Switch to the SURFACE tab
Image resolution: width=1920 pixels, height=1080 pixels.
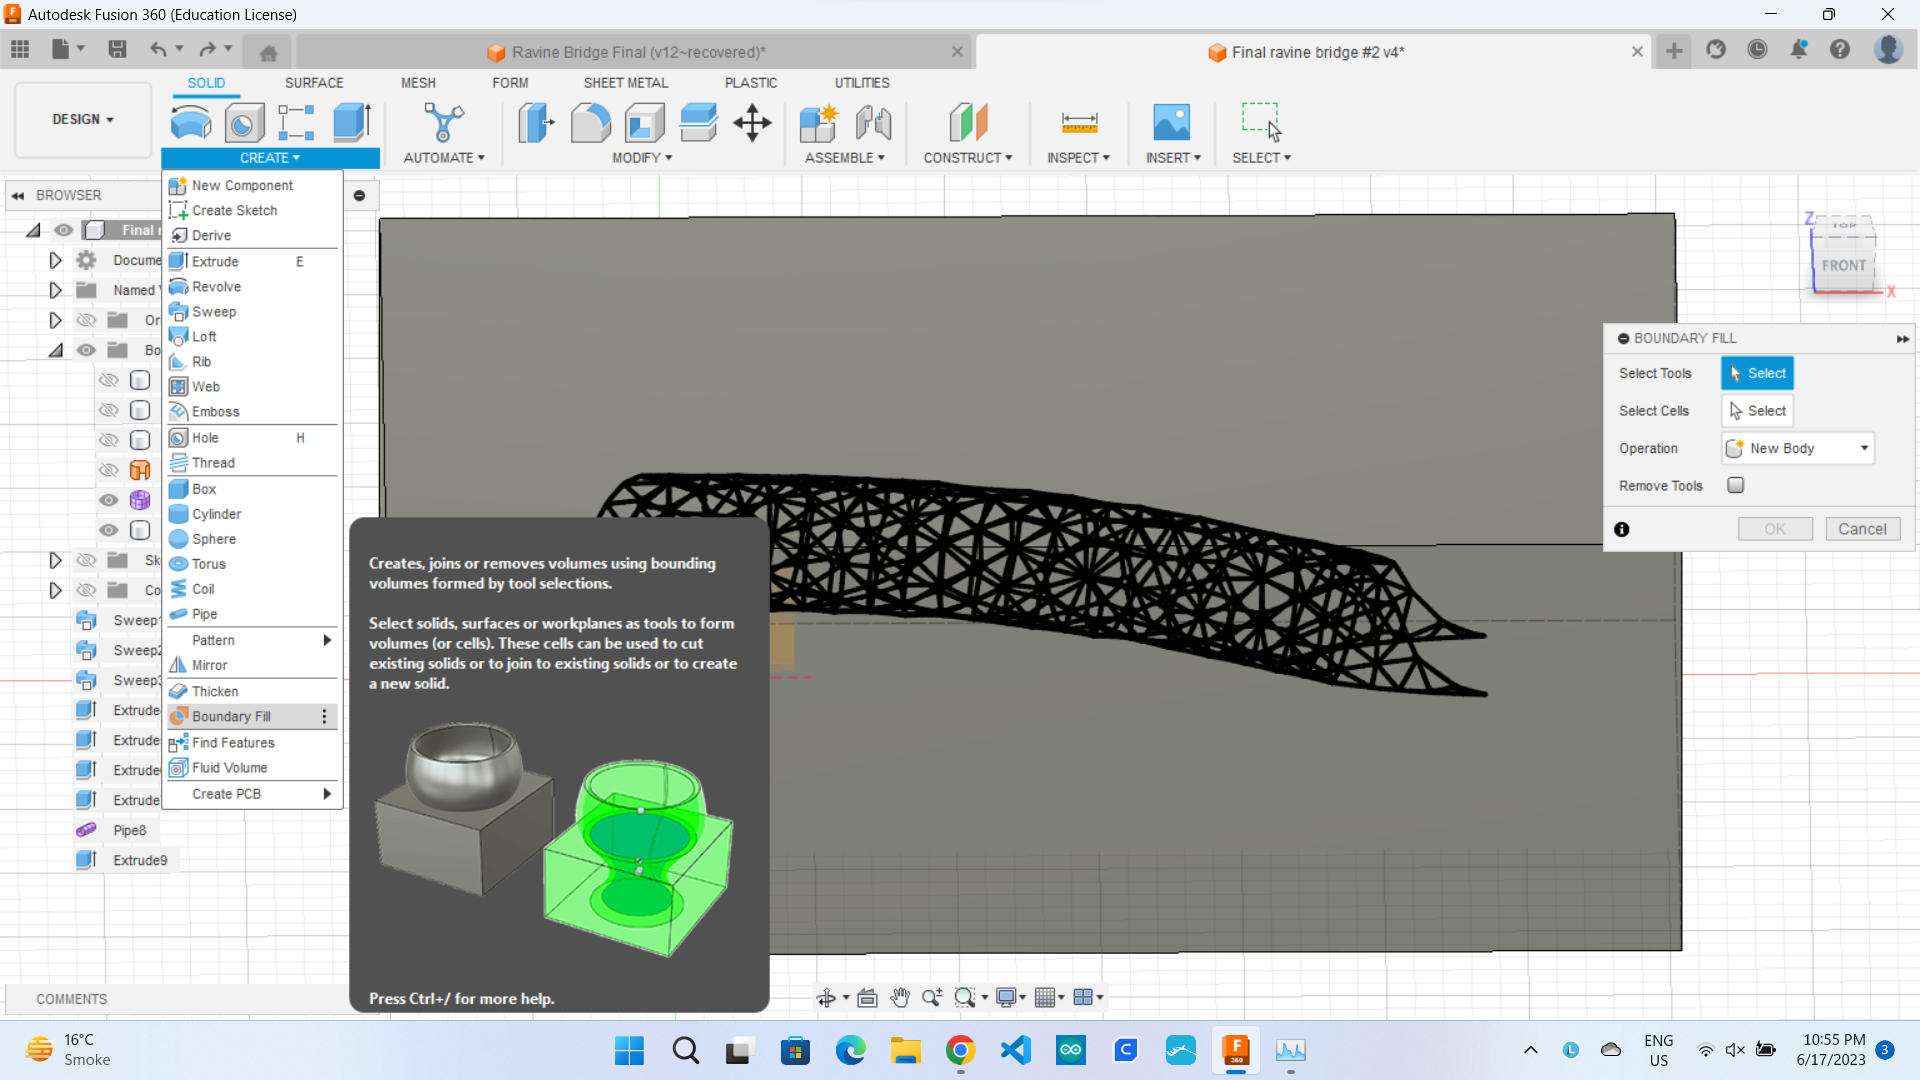click(313, 83)
